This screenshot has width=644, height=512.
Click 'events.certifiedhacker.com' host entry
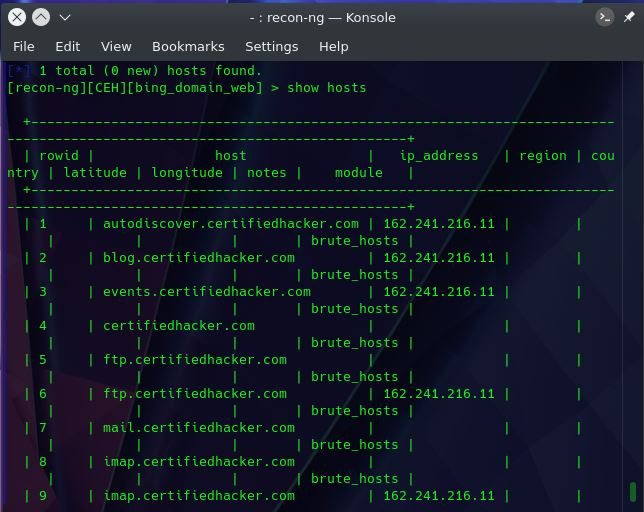pyautogui.click(x=207, y=292)
